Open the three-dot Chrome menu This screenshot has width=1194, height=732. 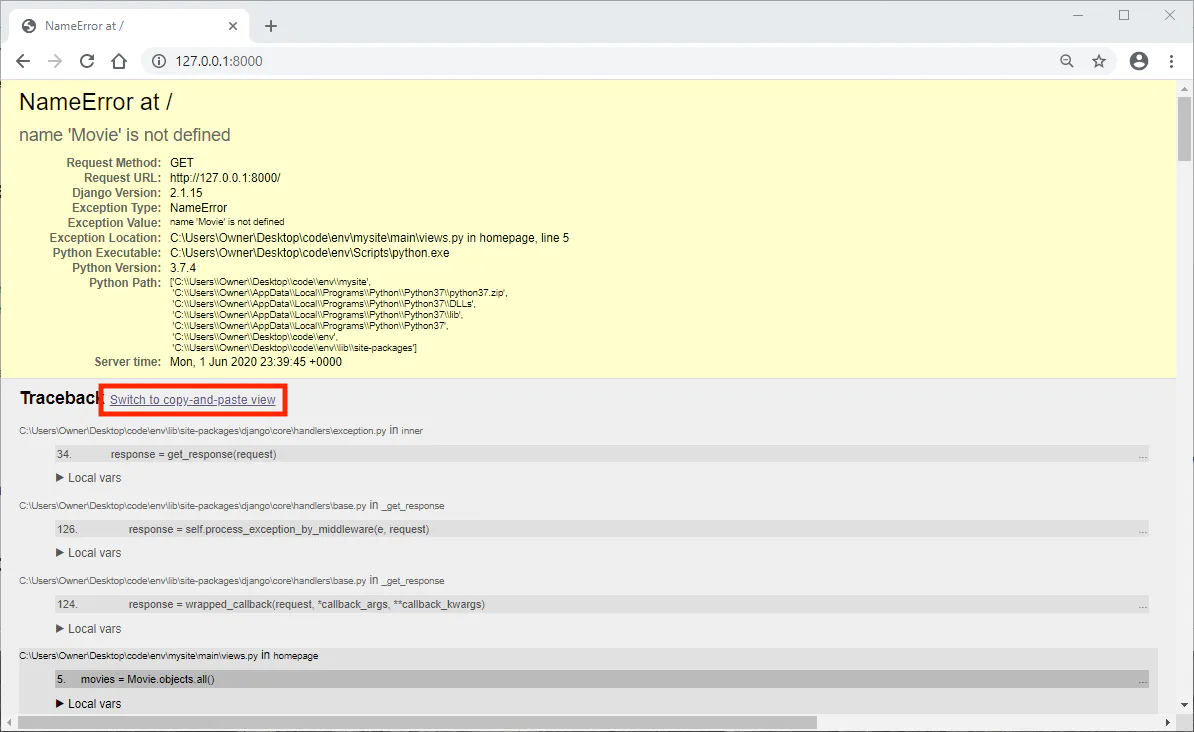1171,61
